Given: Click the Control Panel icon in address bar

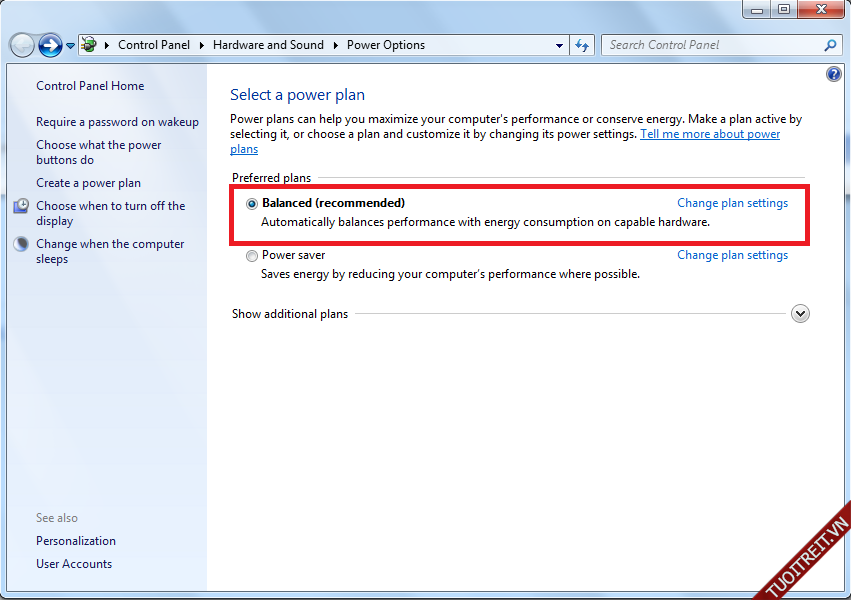Looking at the screenshot, I should coord(90,45).
